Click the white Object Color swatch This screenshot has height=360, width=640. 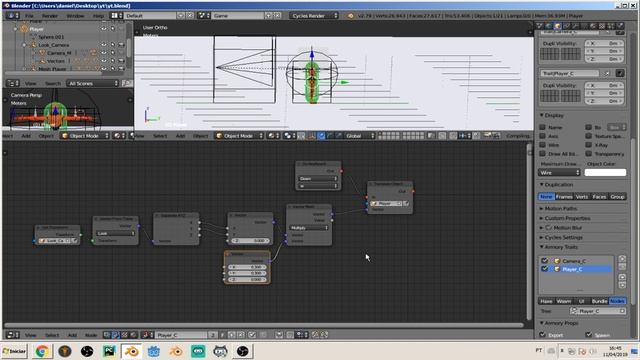[x=605, y=173]
